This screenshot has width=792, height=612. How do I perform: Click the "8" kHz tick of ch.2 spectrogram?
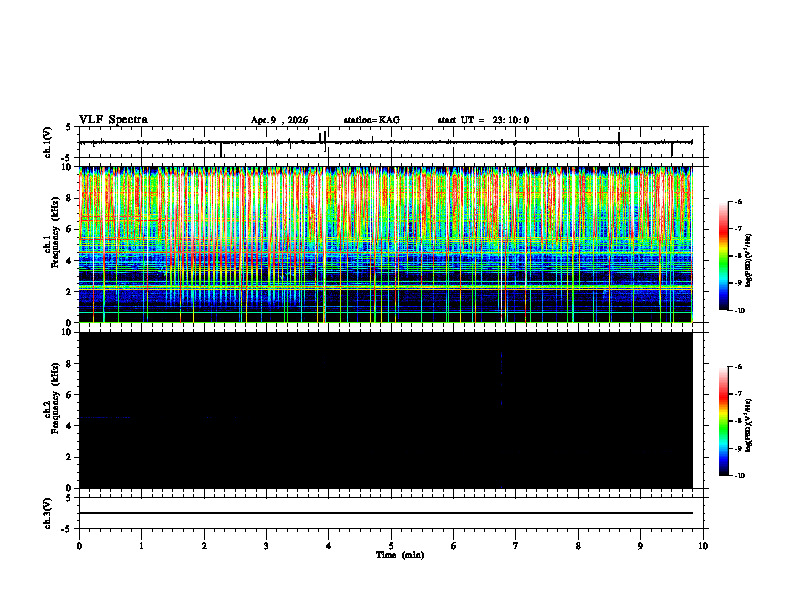70,364
